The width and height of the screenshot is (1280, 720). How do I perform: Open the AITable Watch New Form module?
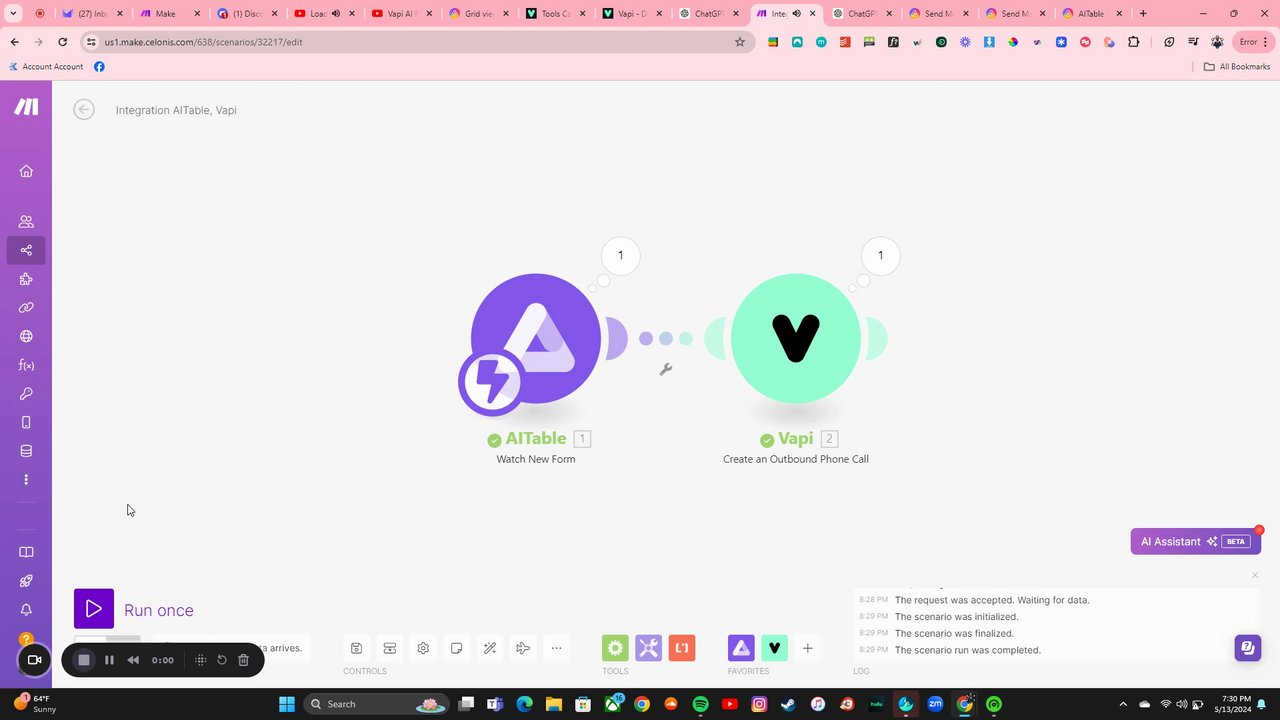click(x=536, y=338)
